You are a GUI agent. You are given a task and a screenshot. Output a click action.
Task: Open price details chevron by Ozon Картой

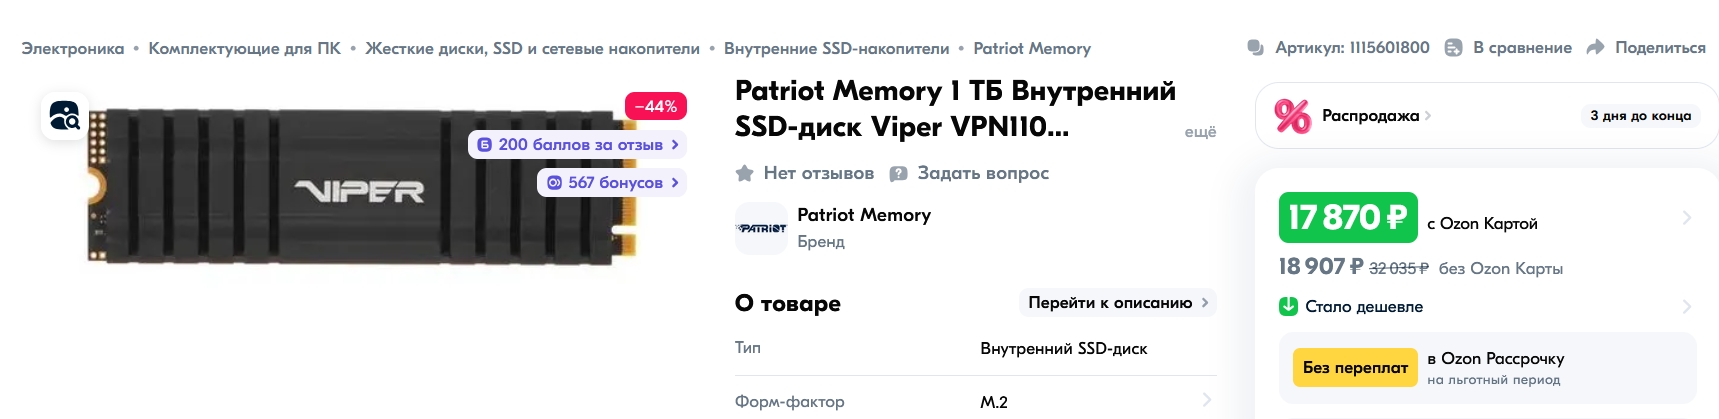coord(1686,217)
